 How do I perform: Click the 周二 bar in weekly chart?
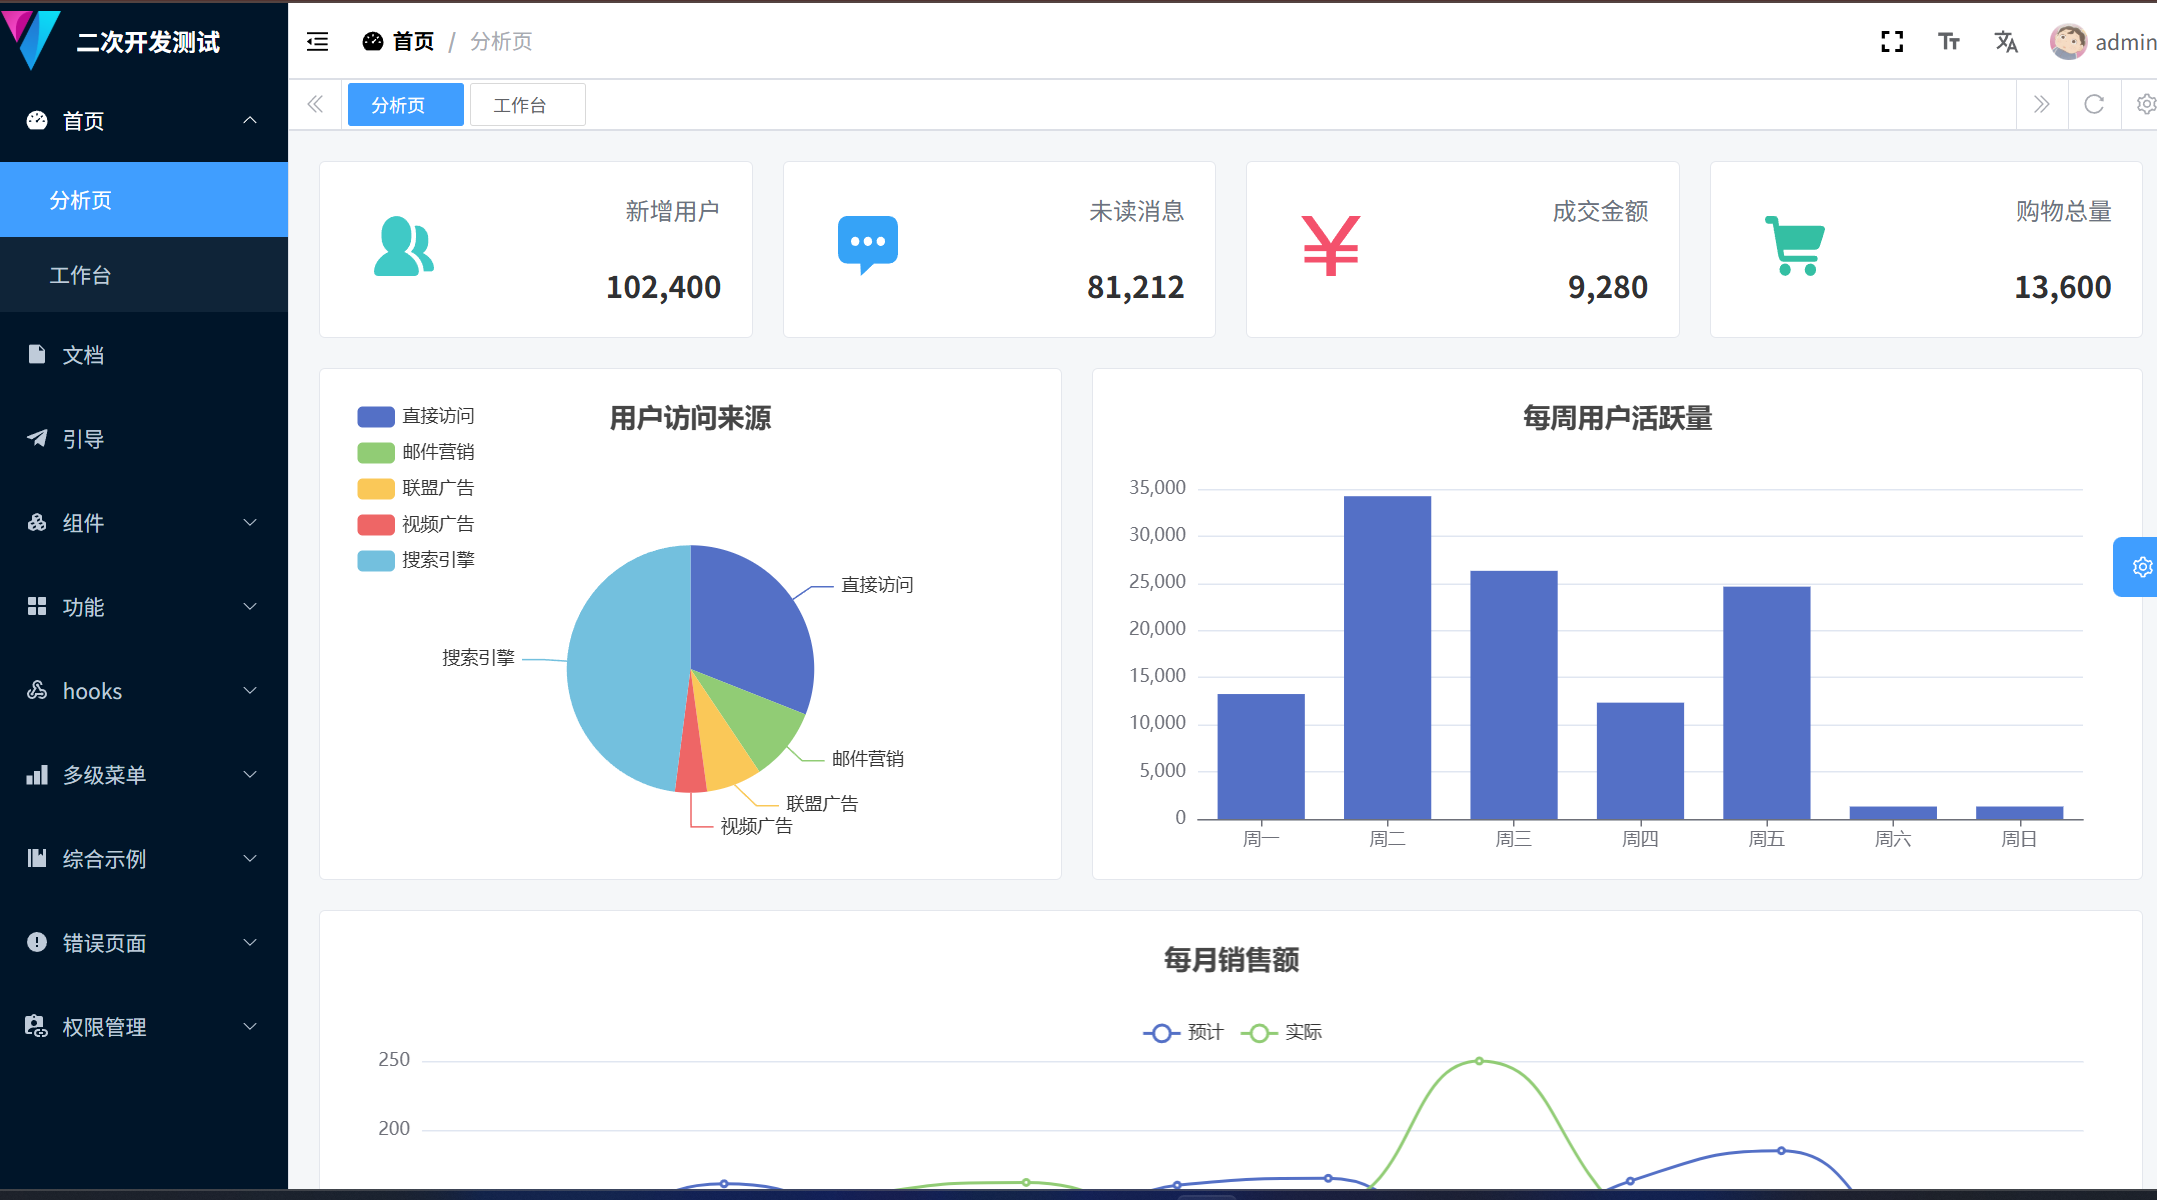(1386, 657)
